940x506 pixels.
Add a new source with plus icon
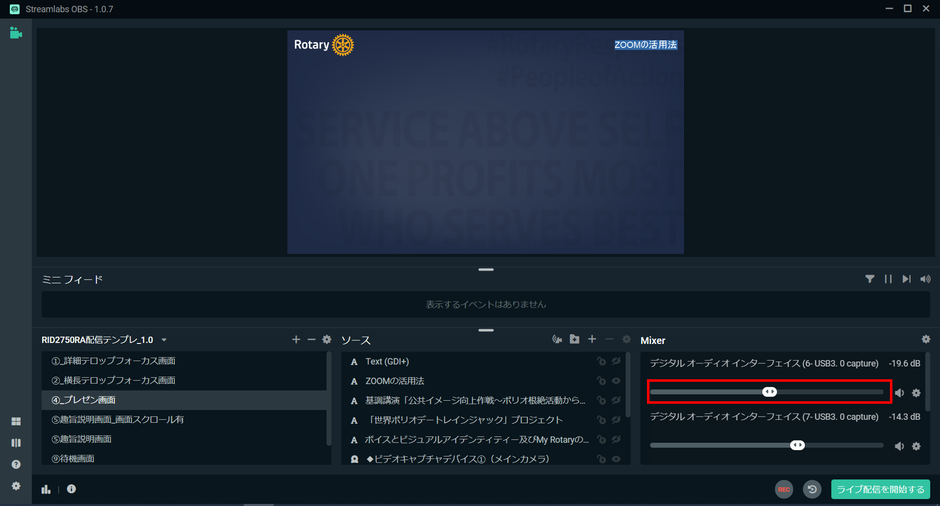point(592,339)
